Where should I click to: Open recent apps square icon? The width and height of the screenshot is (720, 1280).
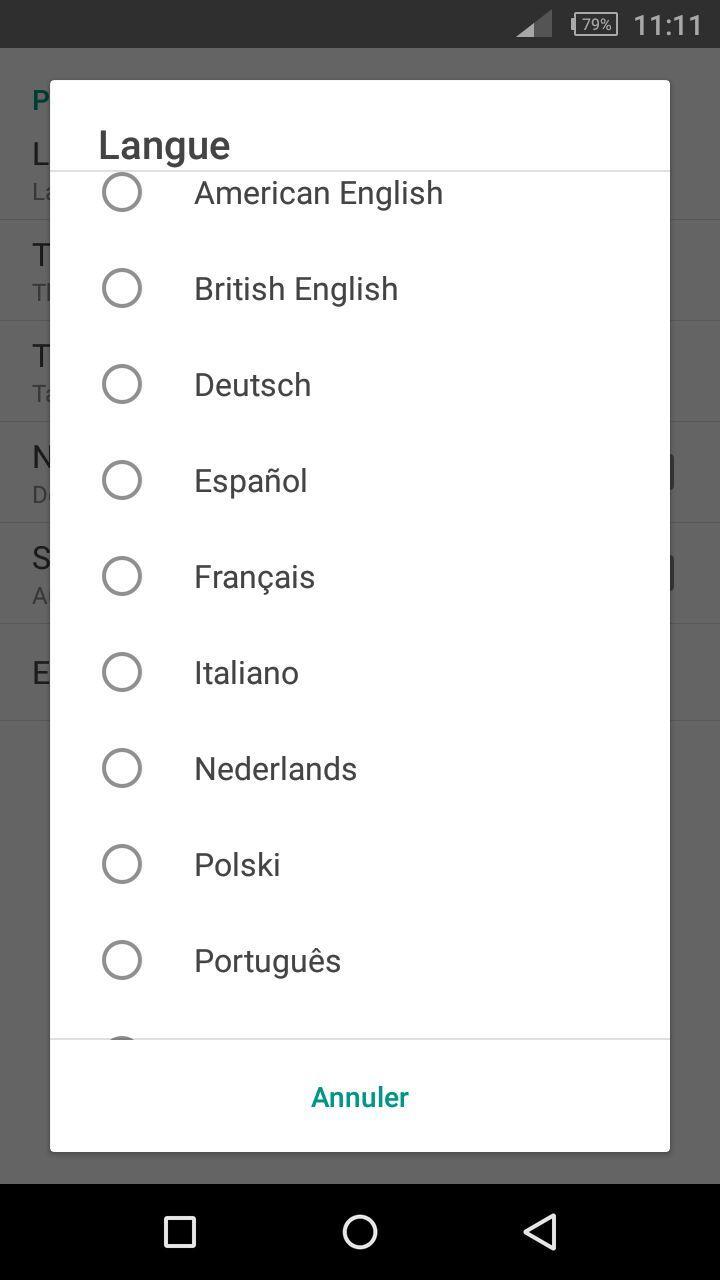point(180,1232)
